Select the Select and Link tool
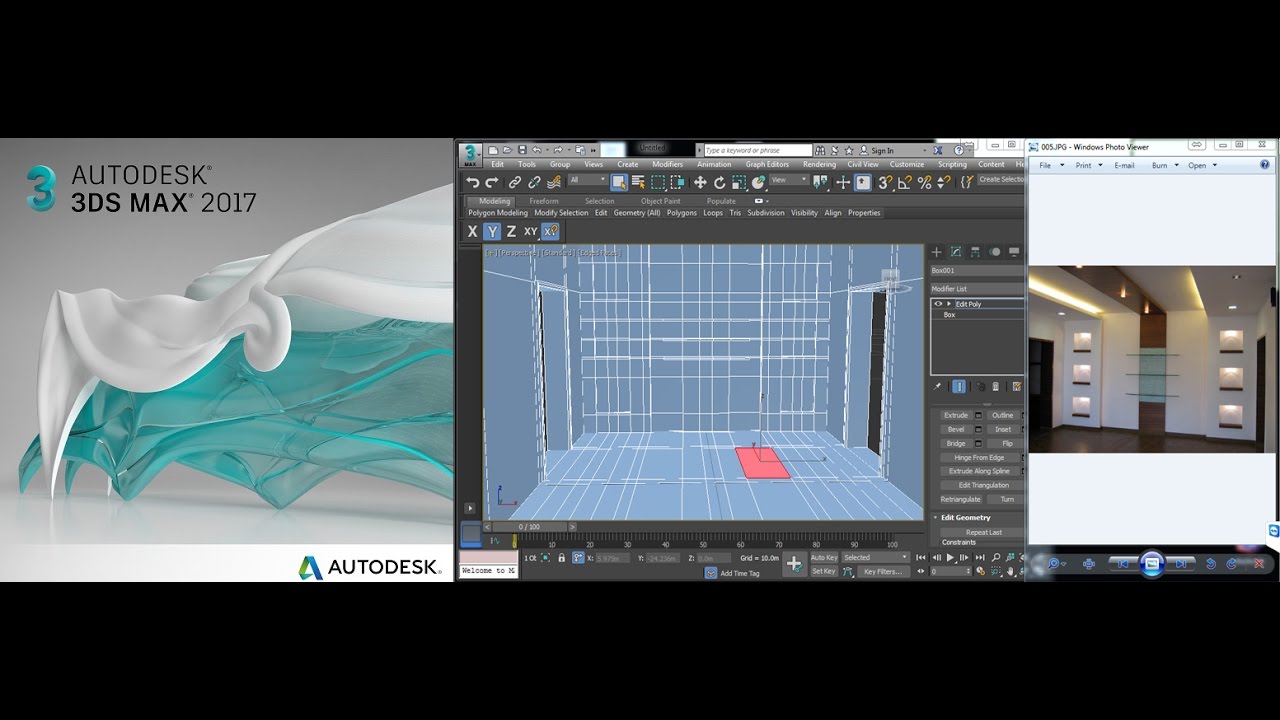The image size is (1280, 720). click(x=514, y=183)
